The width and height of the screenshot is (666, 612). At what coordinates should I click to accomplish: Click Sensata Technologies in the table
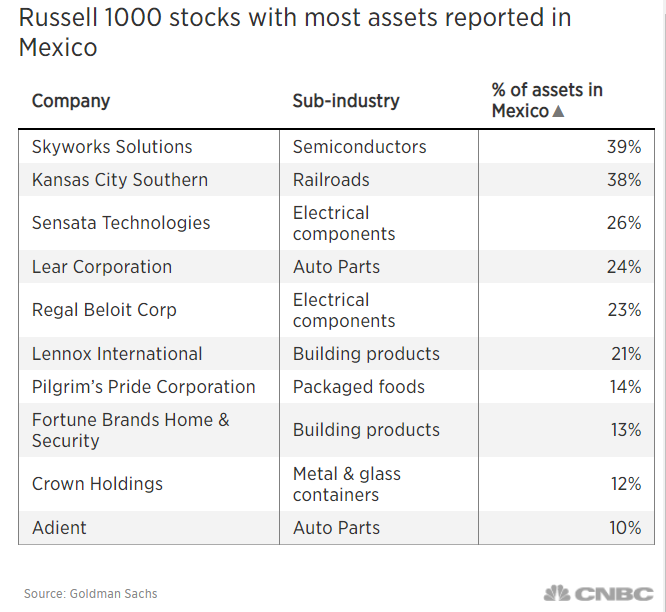pyautogui.click(x=121, y=223)
